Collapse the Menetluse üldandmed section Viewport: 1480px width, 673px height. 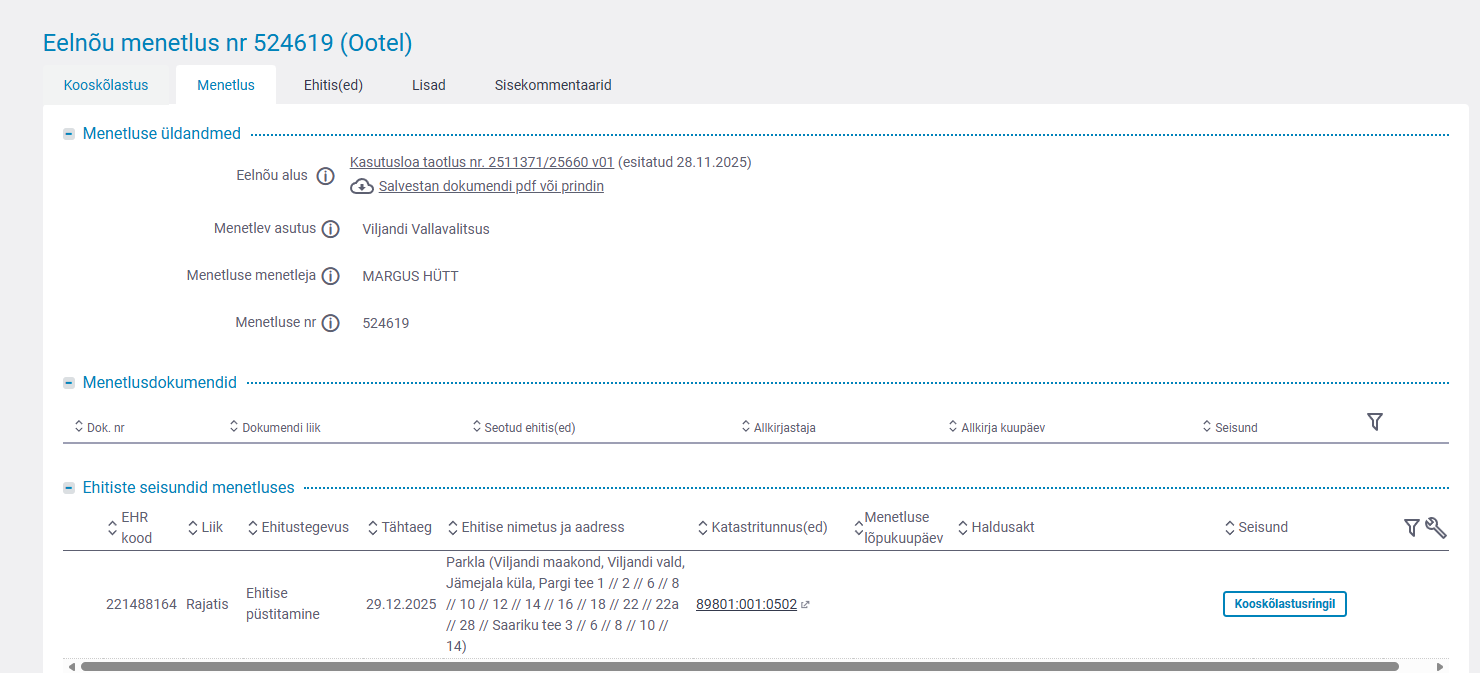(x=69, y=134)
